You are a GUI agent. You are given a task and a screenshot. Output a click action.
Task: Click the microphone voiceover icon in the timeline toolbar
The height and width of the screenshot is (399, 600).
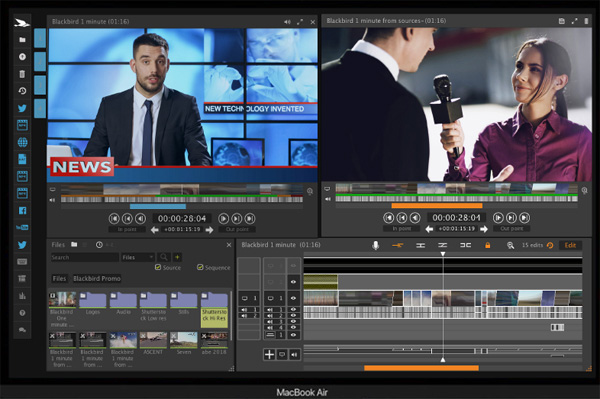[x=375, y=245]
